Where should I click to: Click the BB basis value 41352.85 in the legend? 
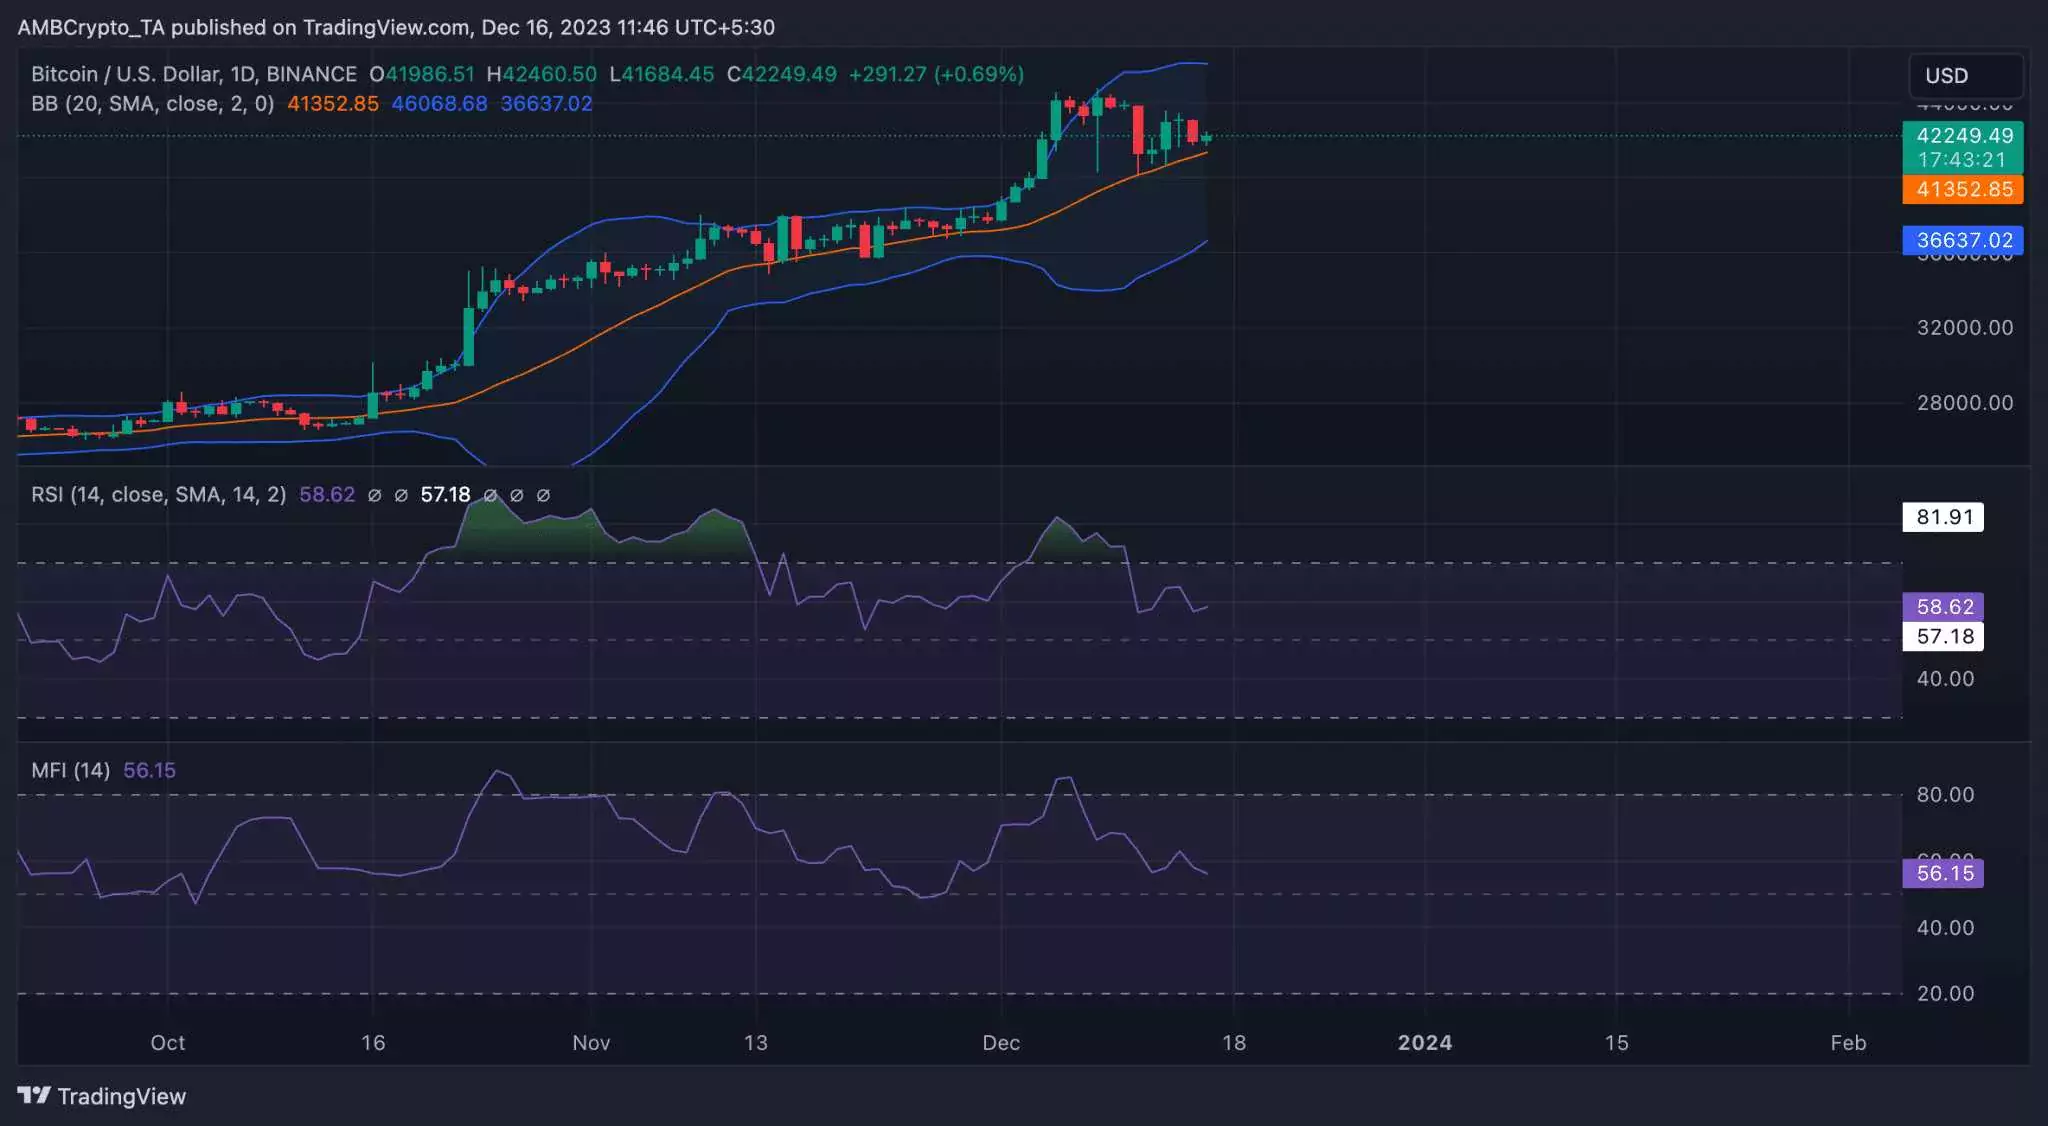point(333,104)
